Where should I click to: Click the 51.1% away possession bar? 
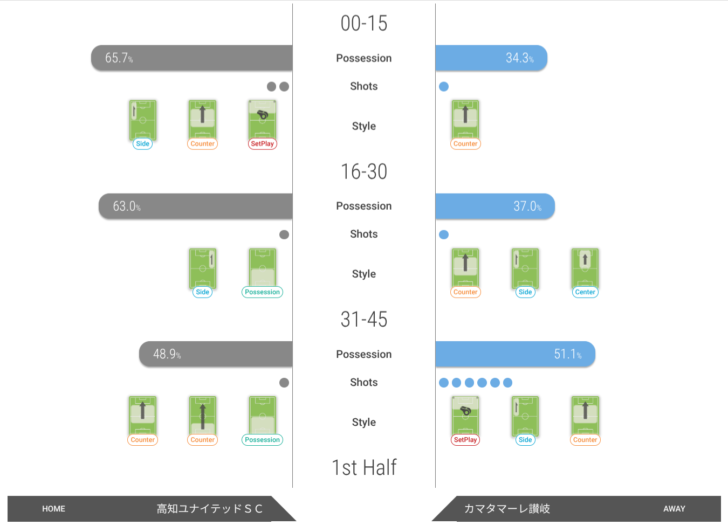[515, 354]
